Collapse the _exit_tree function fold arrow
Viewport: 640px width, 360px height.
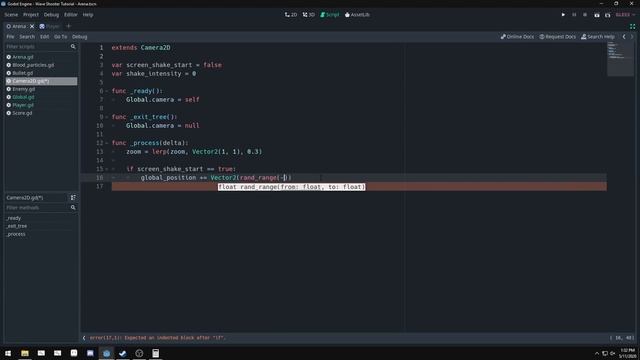107,117
